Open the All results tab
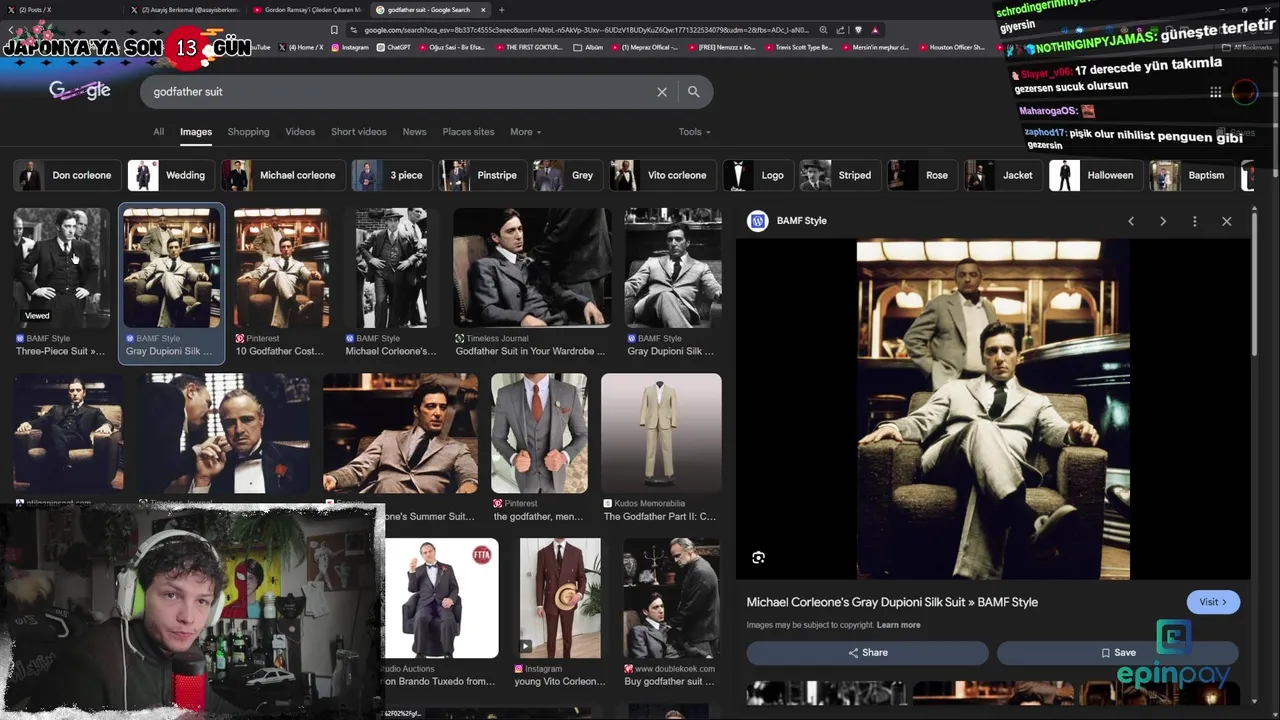This screenshot has width=1280, height=720. [158, 132]
